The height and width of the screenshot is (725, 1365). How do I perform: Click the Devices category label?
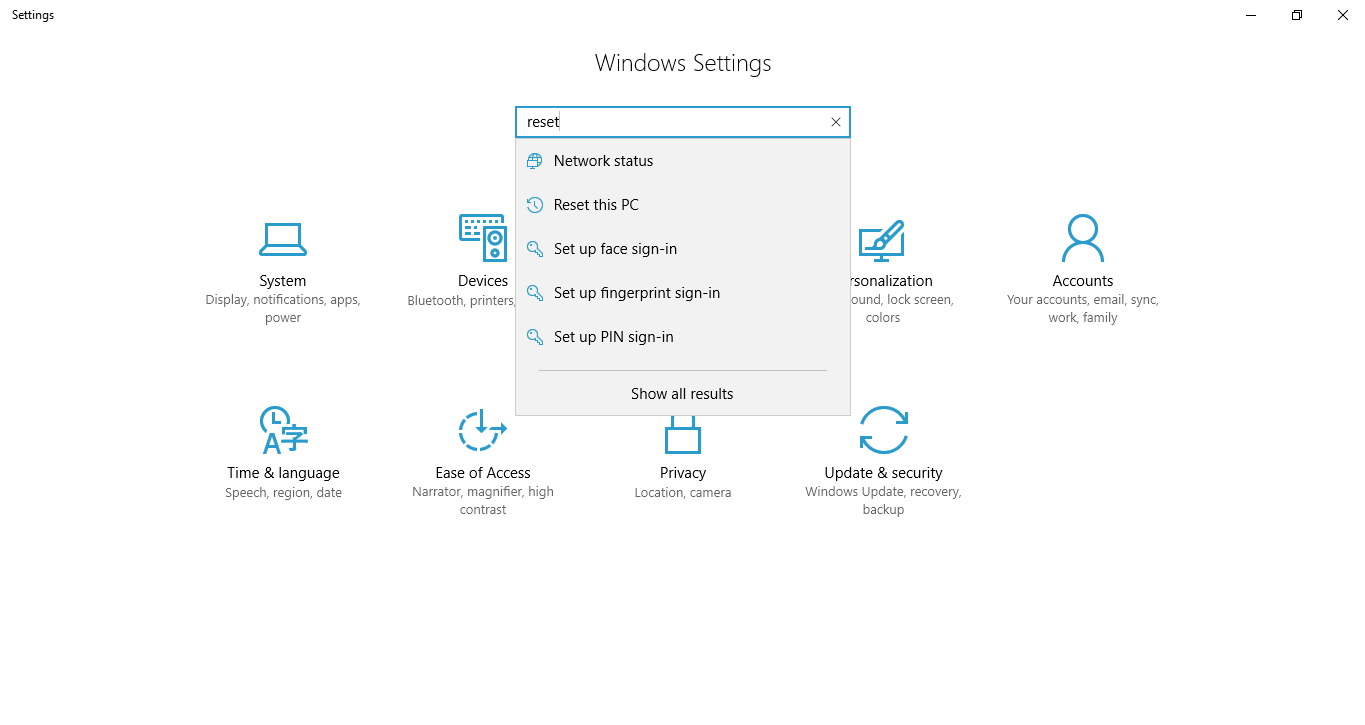point(483,281)
